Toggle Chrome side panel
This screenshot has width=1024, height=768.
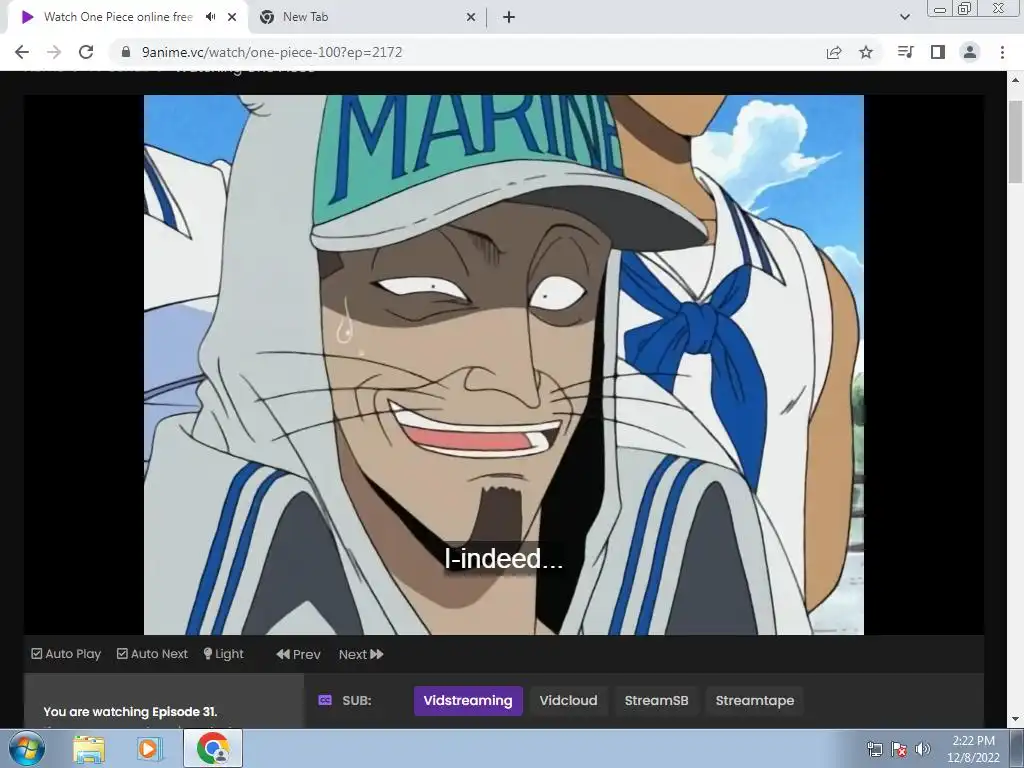click(938, 52)
